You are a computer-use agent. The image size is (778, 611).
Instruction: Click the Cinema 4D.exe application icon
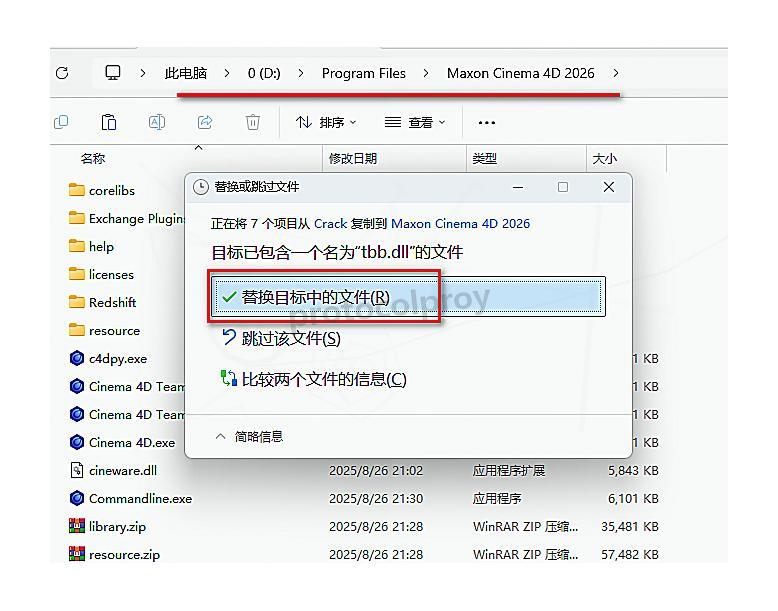pyautogui.click(x=76, y=442)
